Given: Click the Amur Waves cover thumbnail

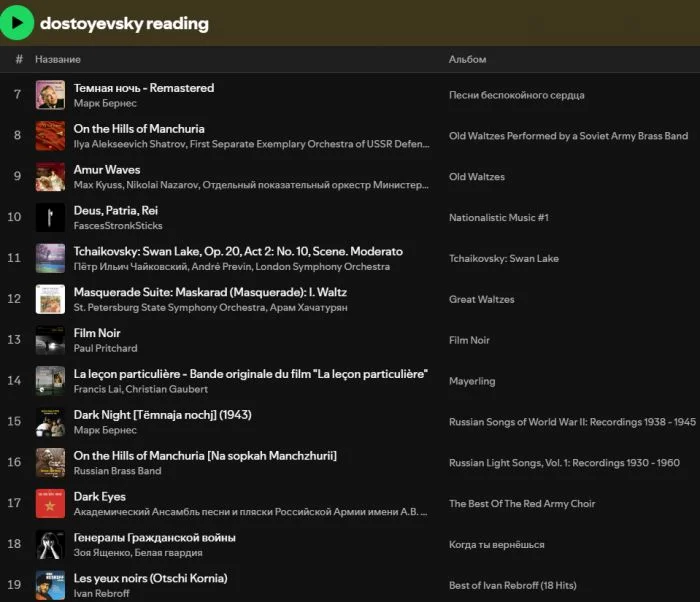Looking at the screenshot, I should click(50, 176).
